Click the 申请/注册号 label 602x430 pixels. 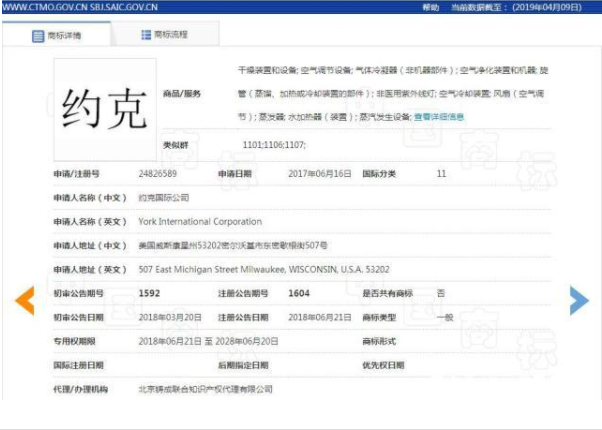(x=76, y=174)
